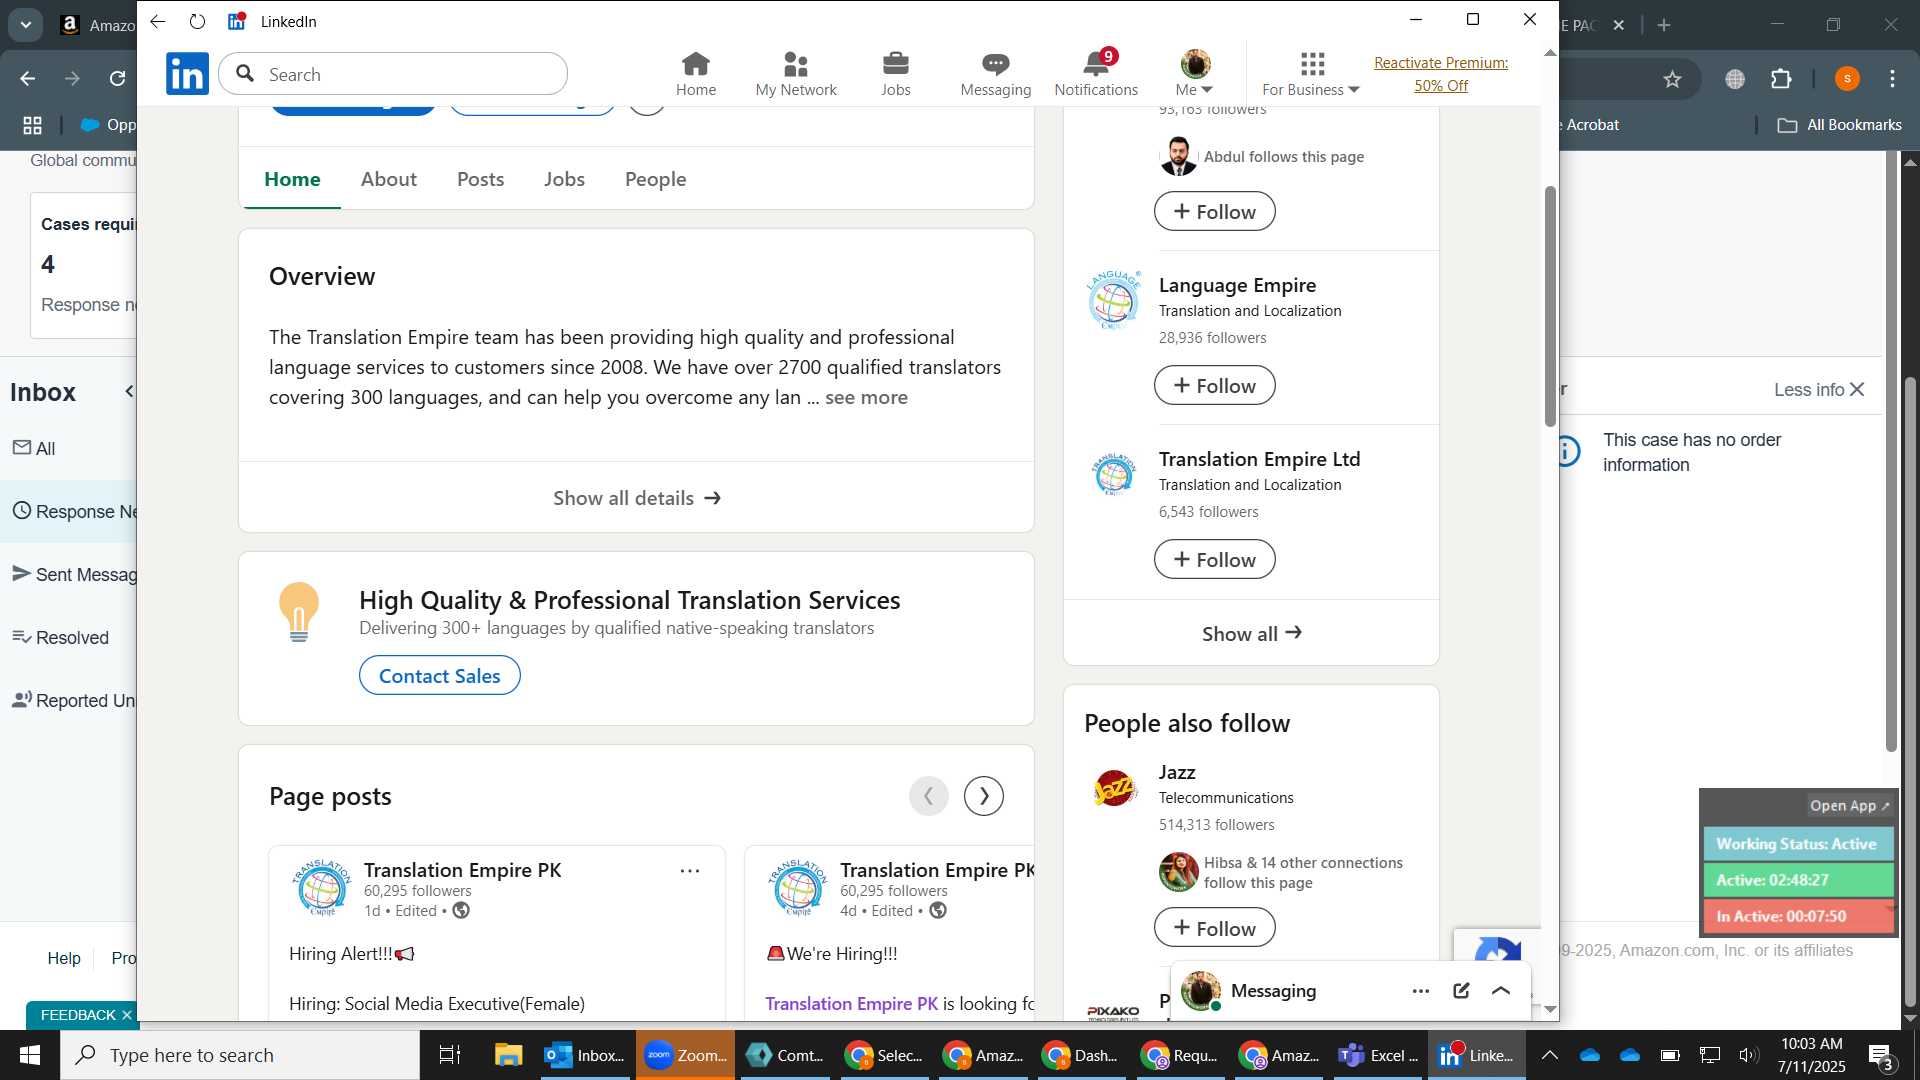Show hidden system tray icons
Viewport: 1920px width, 1080px height.
tap(1549, 1055)
